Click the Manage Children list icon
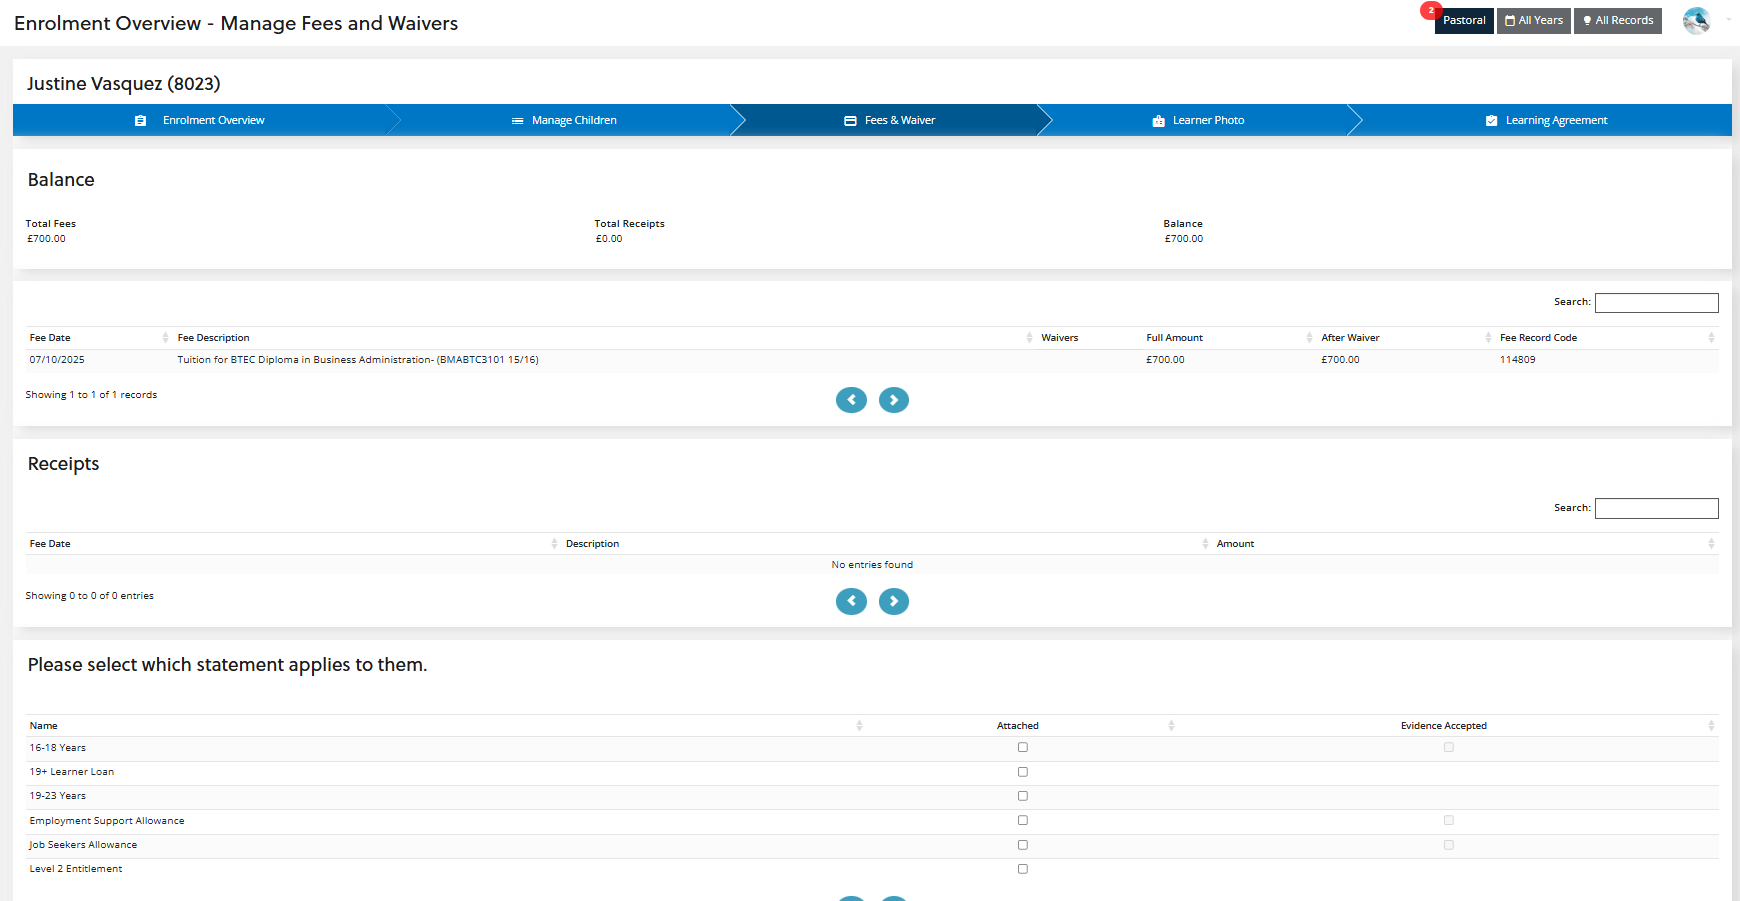 click(x=517, y=121)
